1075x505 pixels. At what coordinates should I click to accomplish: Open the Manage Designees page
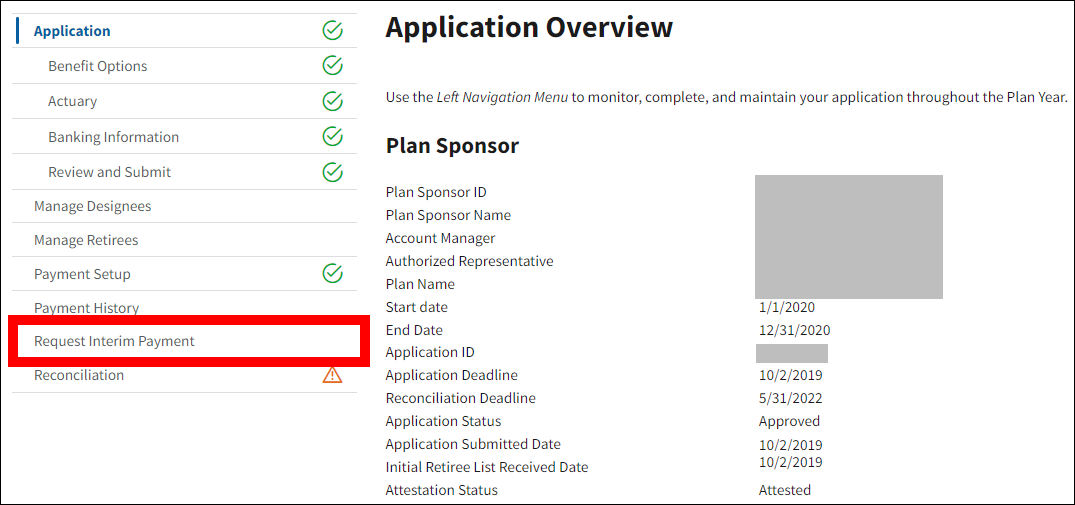pyautogui.click(x=92, y=206)
